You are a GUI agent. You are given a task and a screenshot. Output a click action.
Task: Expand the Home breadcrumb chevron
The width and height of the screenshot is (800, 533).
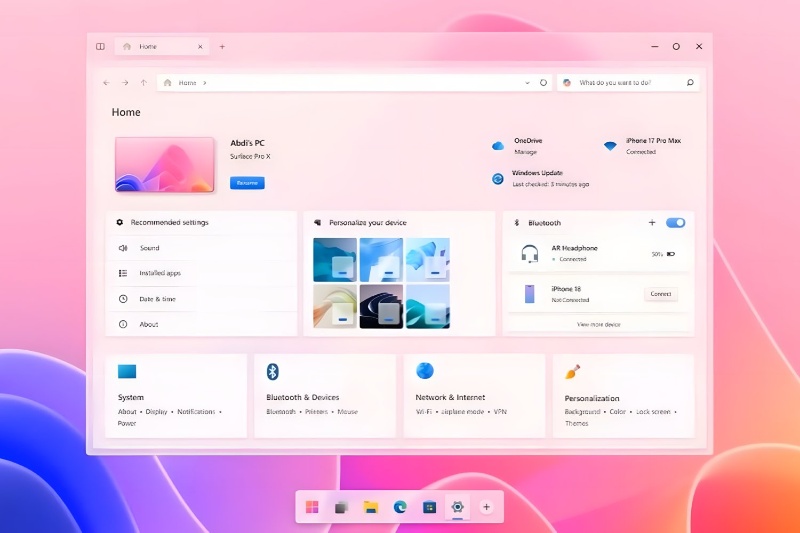pos(205,83)
